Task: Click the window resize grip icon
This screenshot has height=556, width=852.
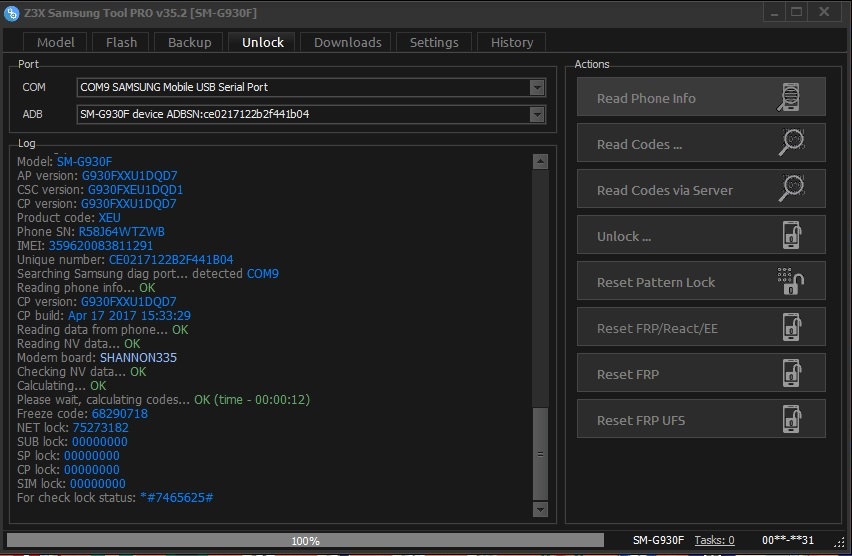Action: 840,541
